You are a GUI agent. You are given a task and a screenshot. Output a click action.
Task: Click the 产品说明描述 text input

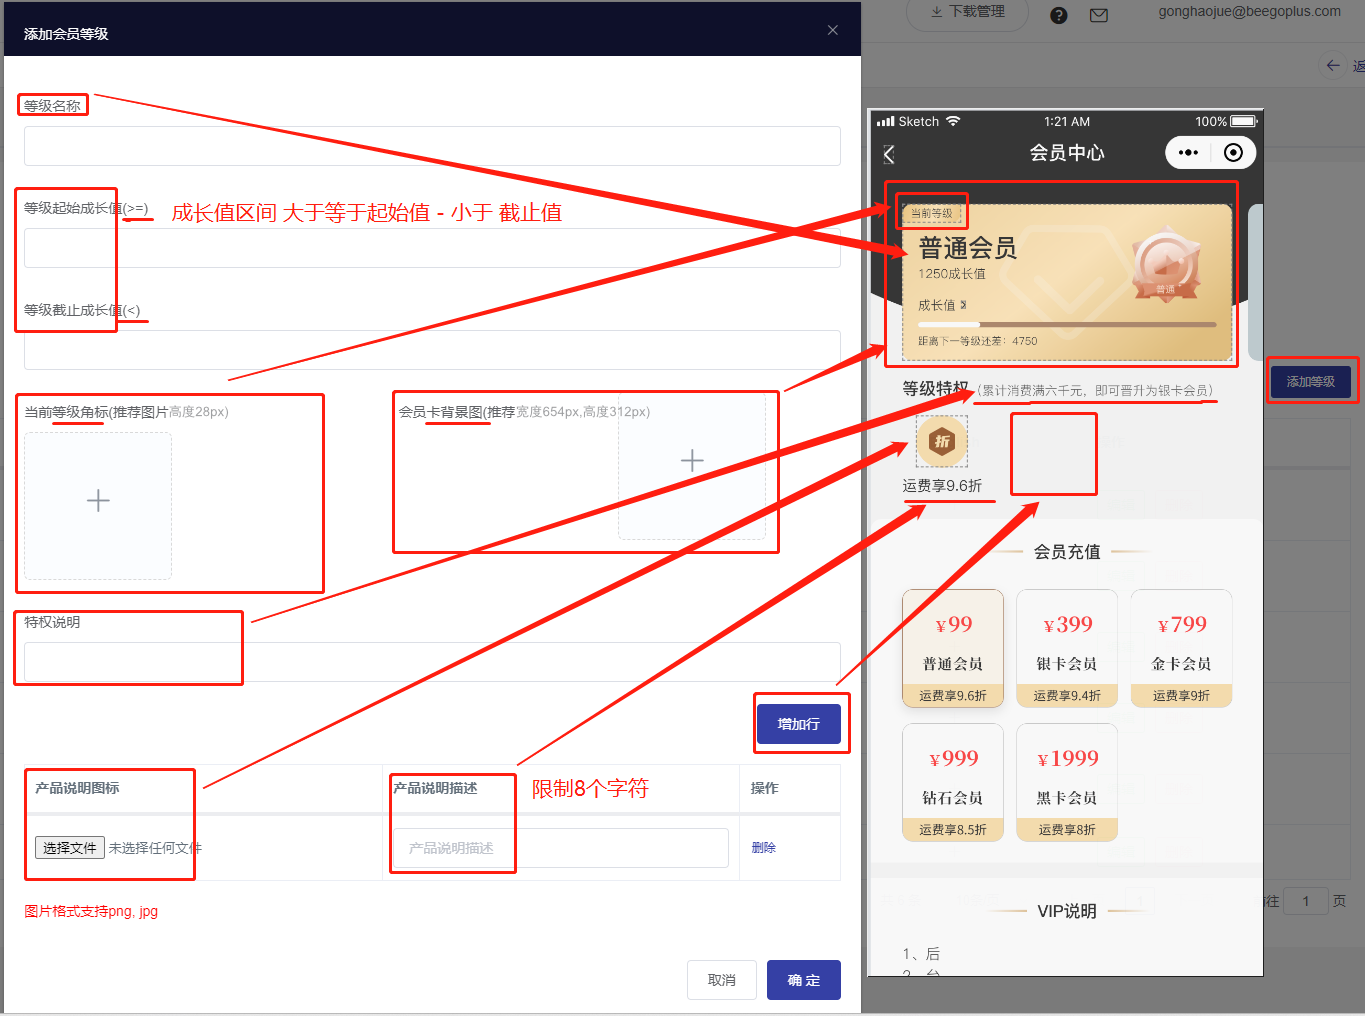[x=561, y=848]
